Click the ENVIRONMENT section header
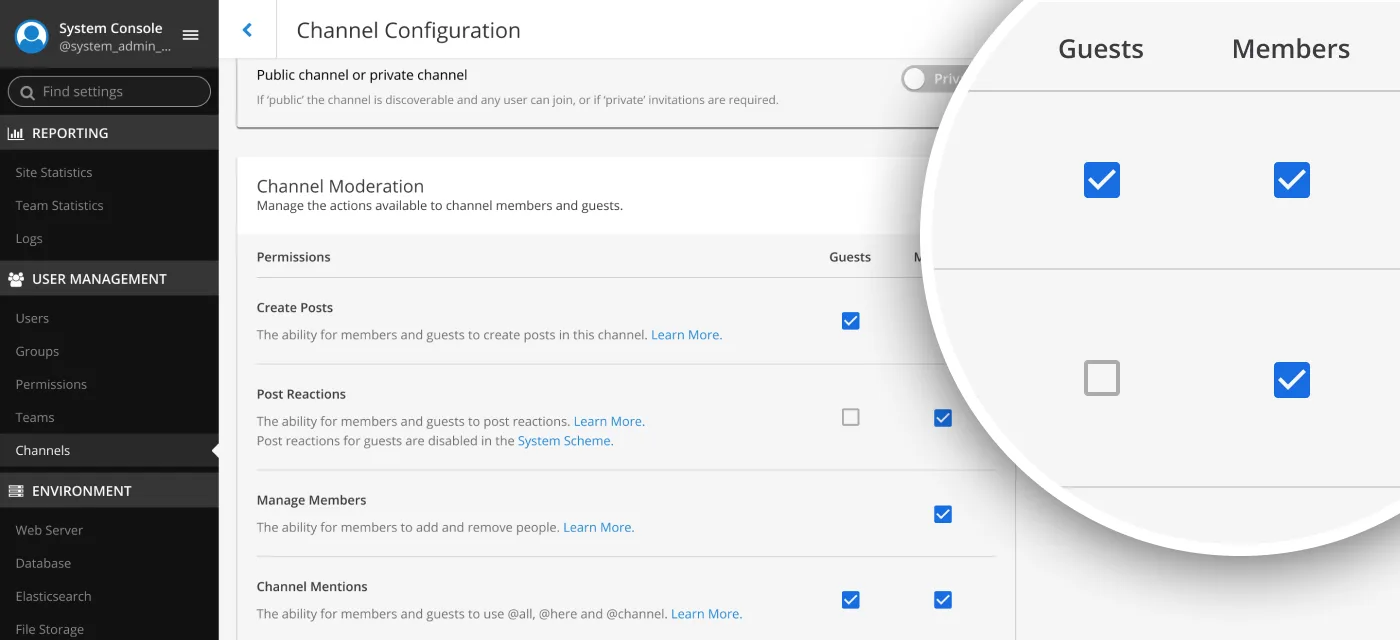 pyautogui.click(x=109, y=491)
